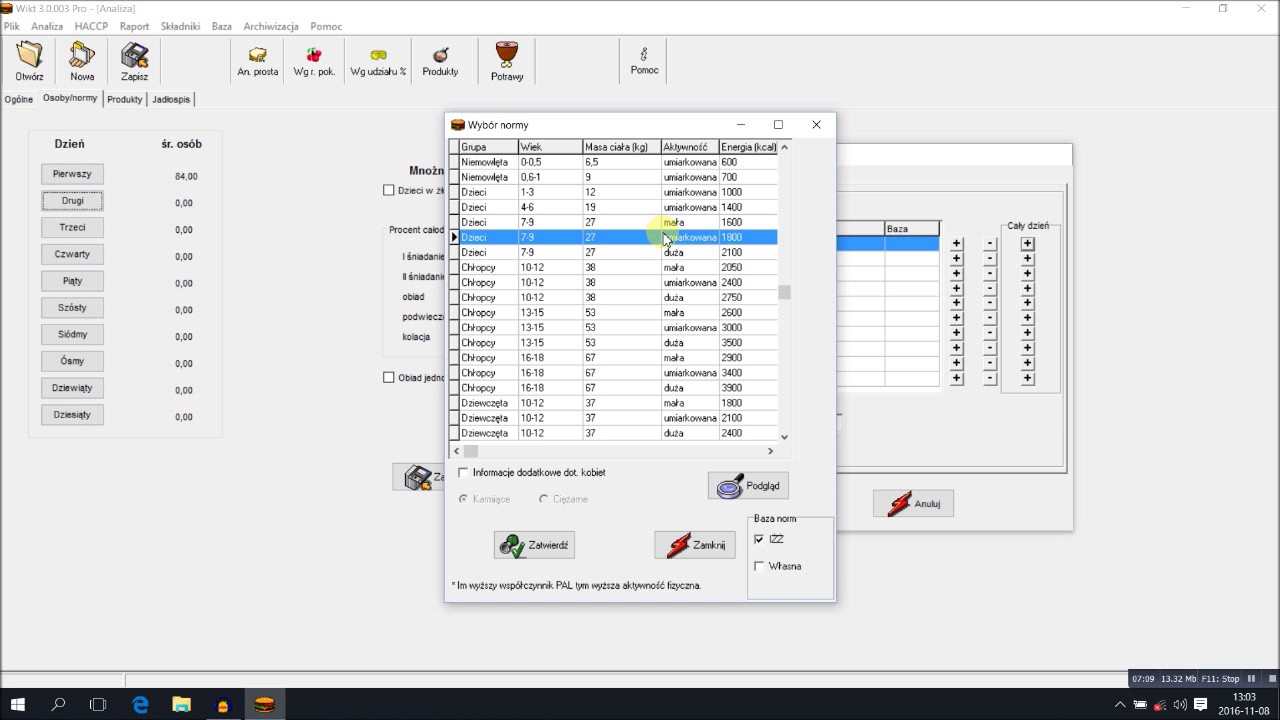Show hidden system tray icons
Screen dimensions: 1280x720
[x=1120, y=705]
